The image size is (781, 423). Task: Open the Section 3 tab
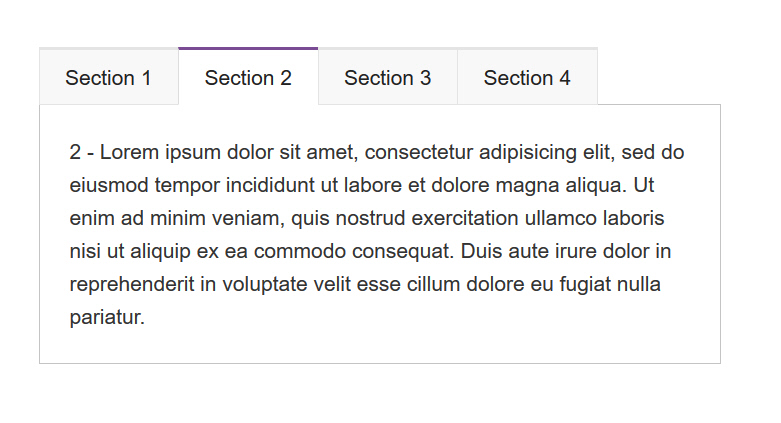point(388,78)
